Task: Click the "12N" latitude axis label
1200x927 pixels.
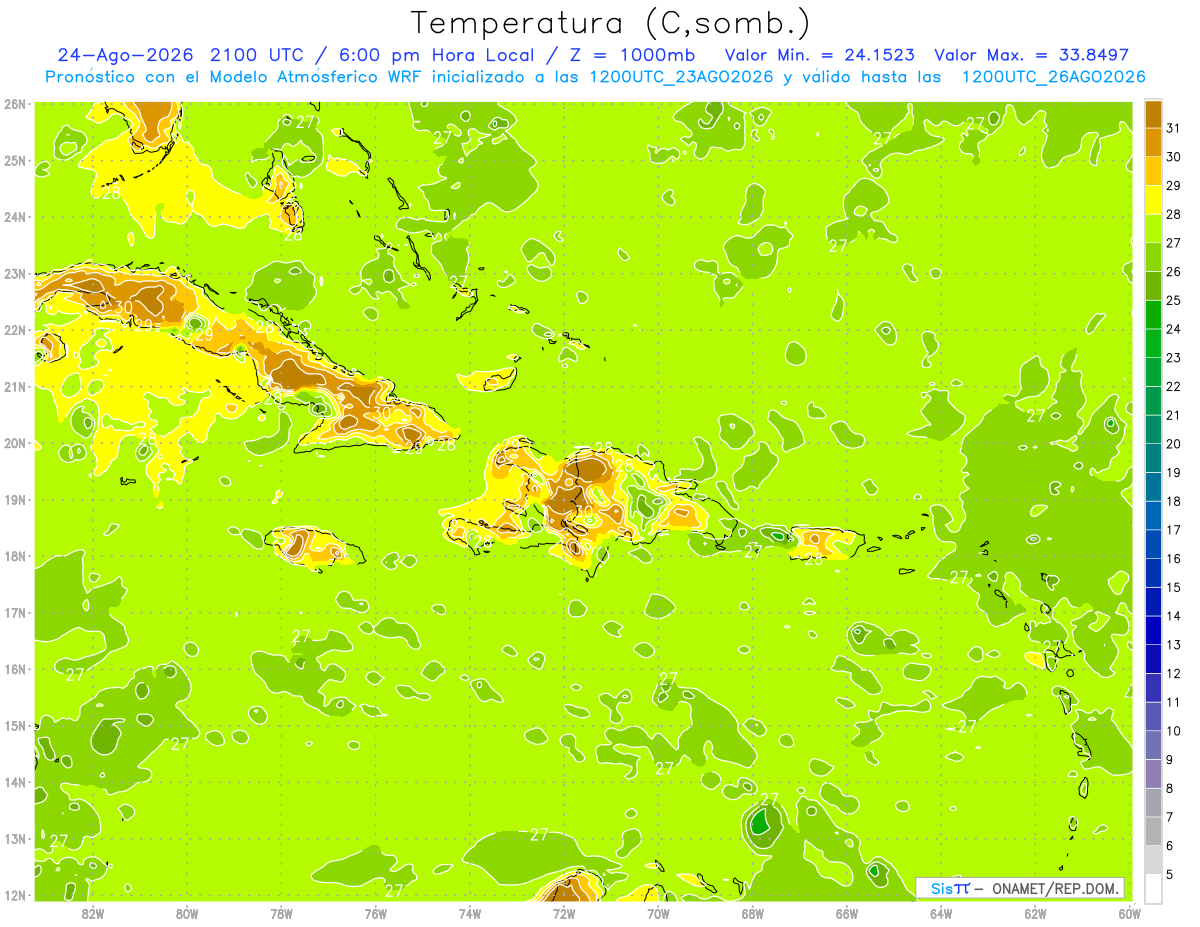Action: pos(15,895)
